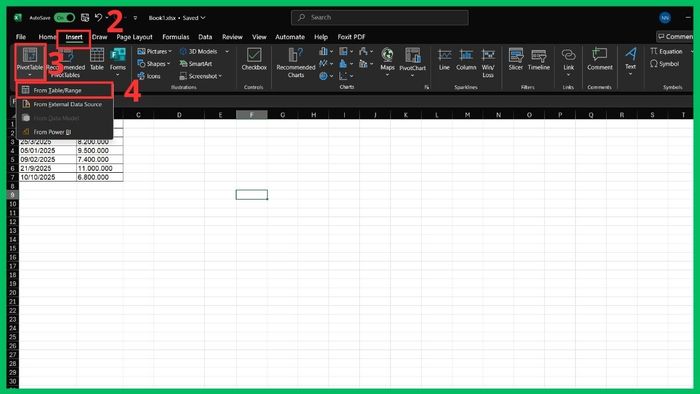Click the Maps chart button
700x394 pixels.
click(x=387, y=62)
